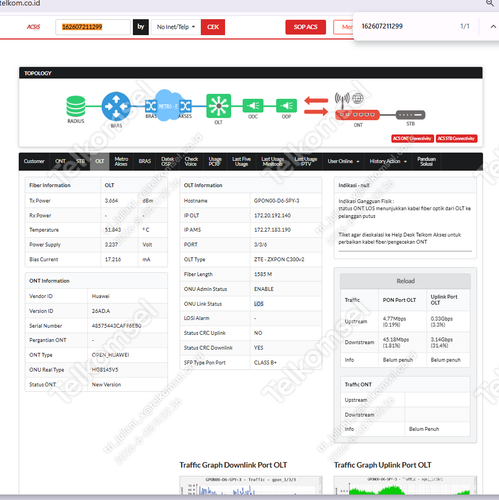Click the TOPOLOGY panel header
Screen dimensions: 499x500
(251, 73)
